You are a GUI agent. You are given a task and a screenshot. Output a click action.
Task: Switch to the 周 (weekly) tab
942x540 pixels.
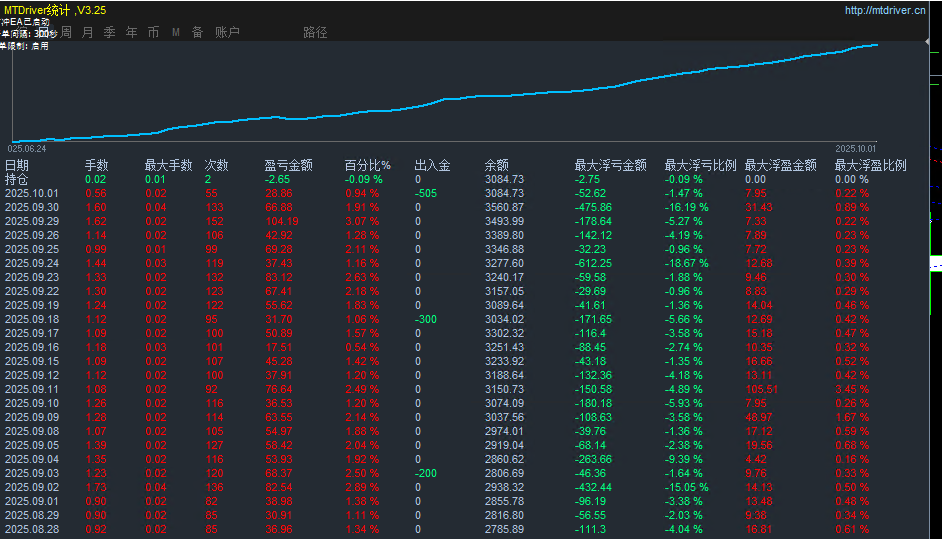(66, 32)
